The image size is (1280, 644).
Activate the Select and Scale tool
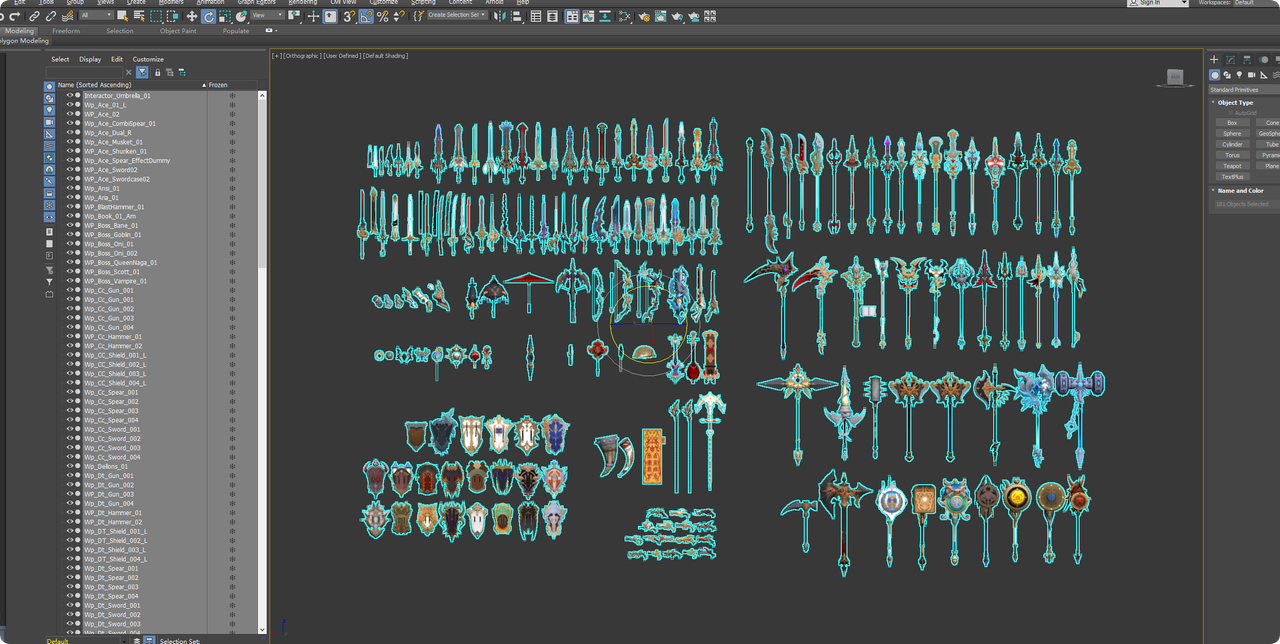click(225, 16)
